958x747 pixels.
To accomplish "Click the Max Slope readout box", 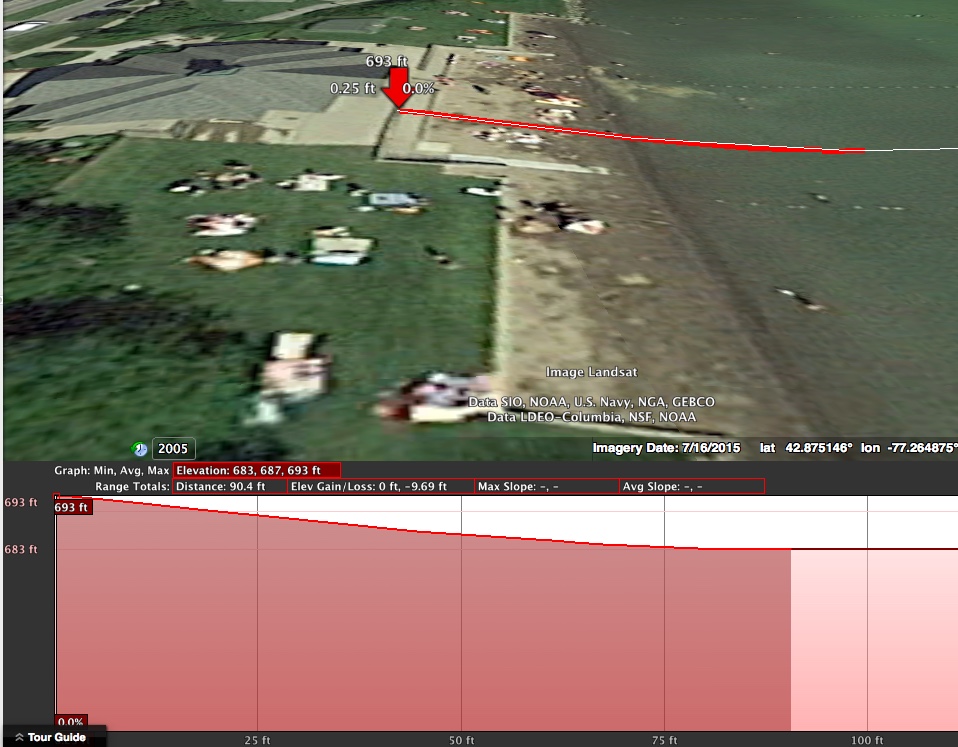I will (x=546, y=486).
